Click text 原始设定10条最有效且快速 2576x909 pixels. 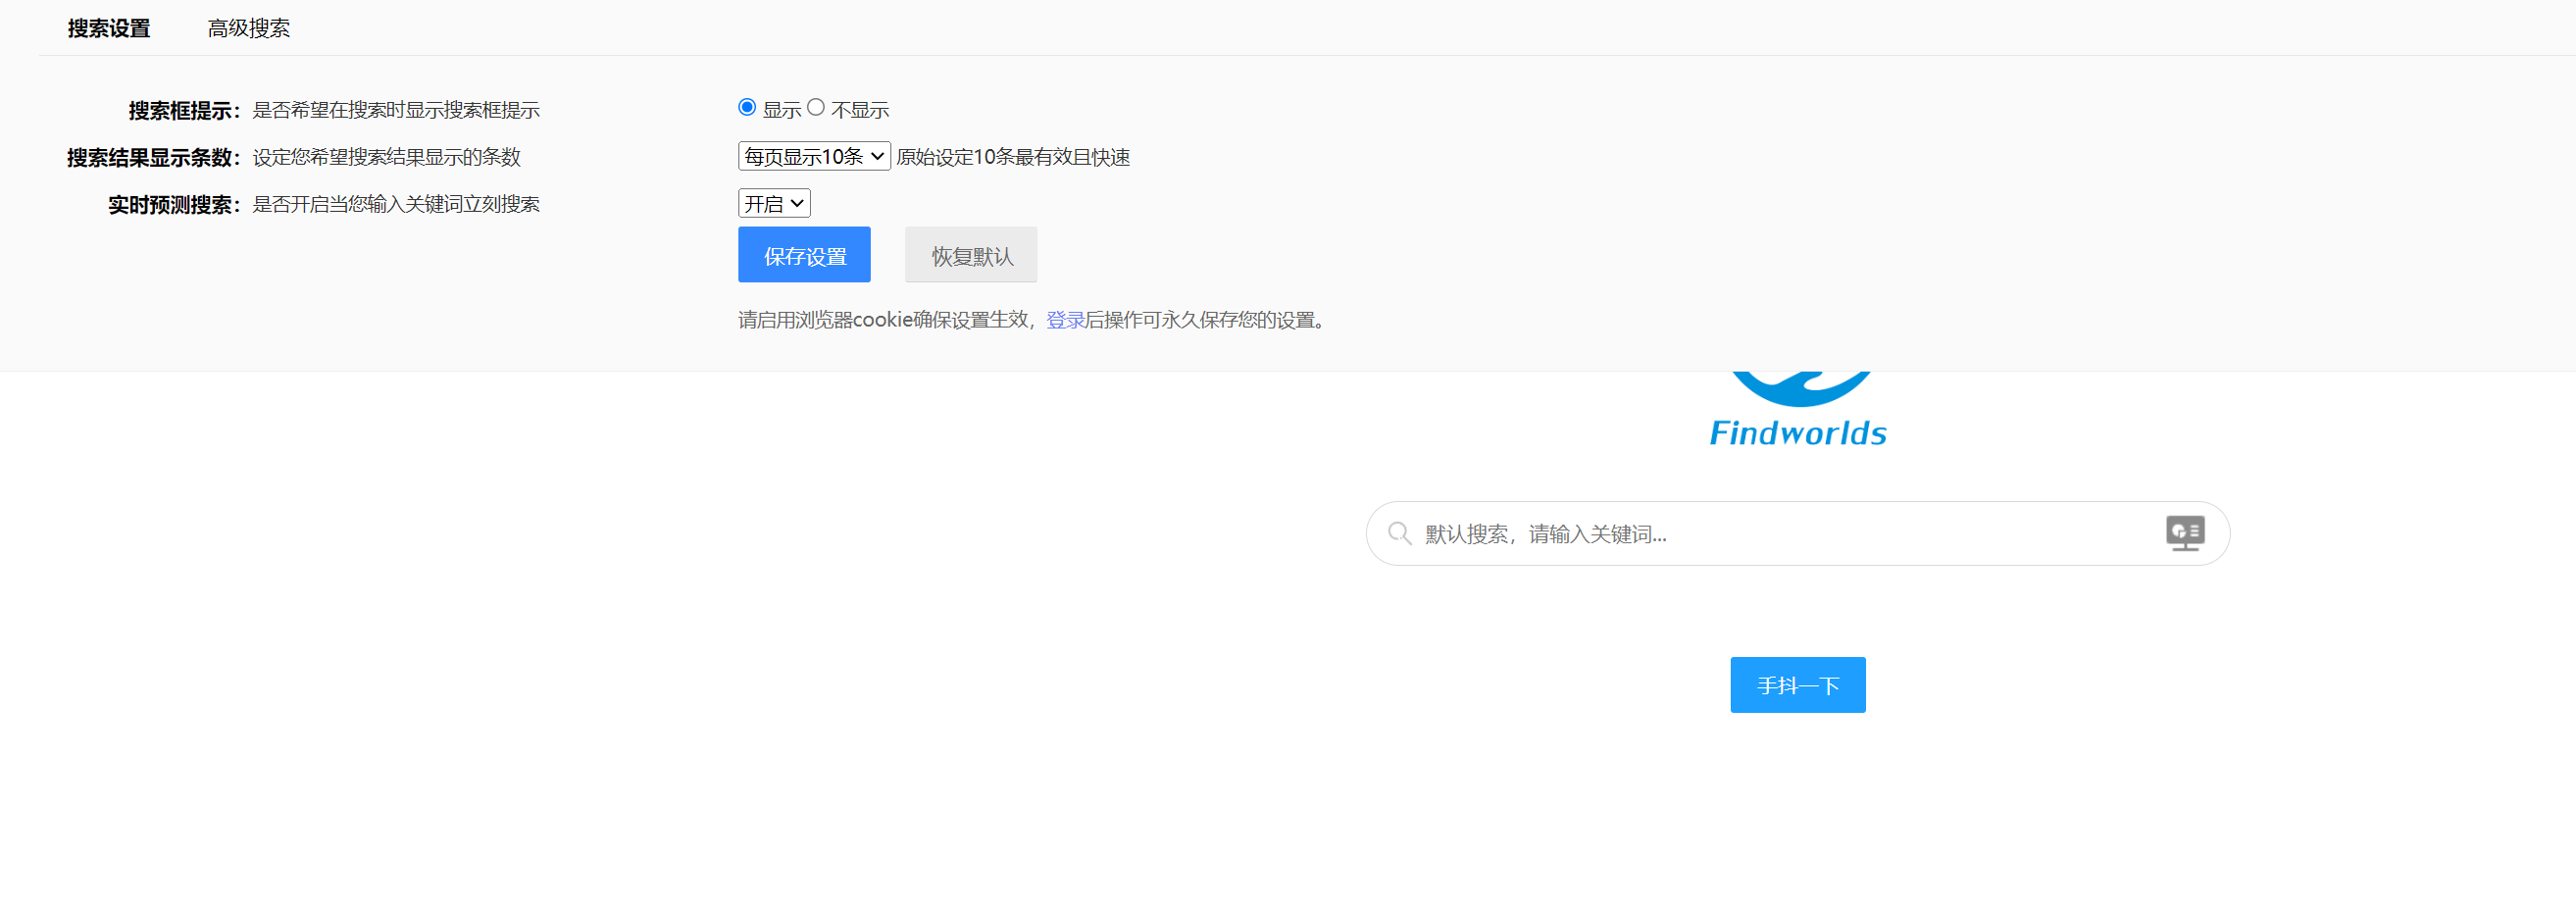pos(1012,157)
